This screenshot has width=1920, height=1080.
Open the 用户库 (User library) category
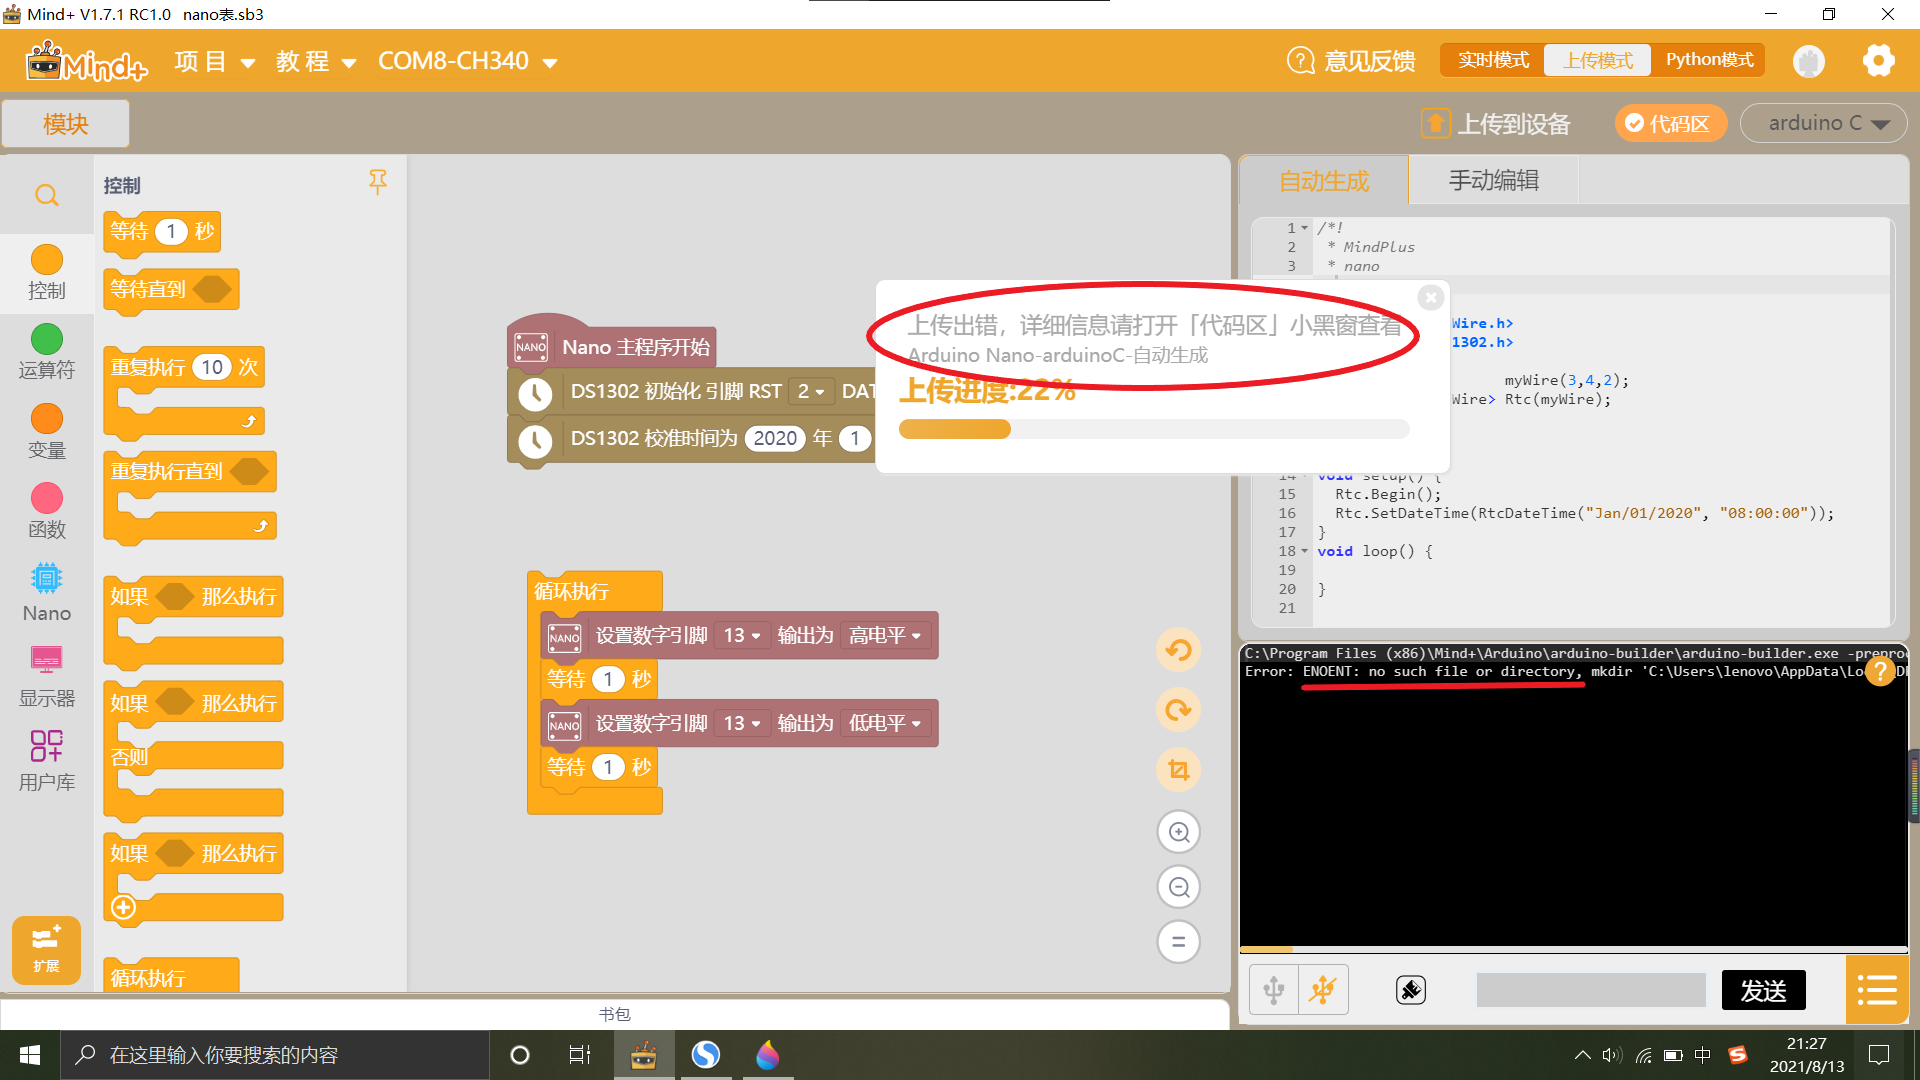47,760
